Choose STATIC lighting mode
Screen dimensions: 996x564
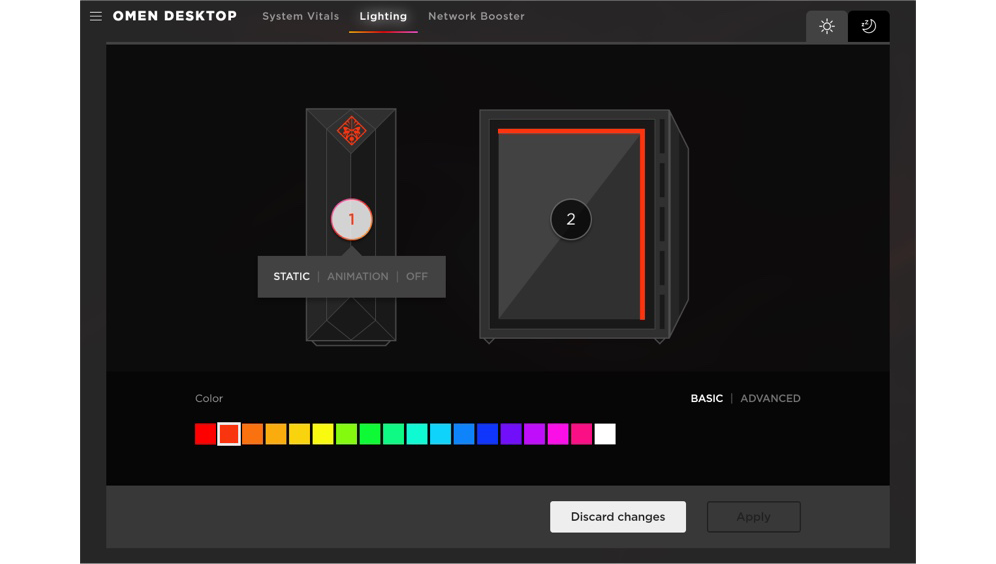(x=292, y=276)
